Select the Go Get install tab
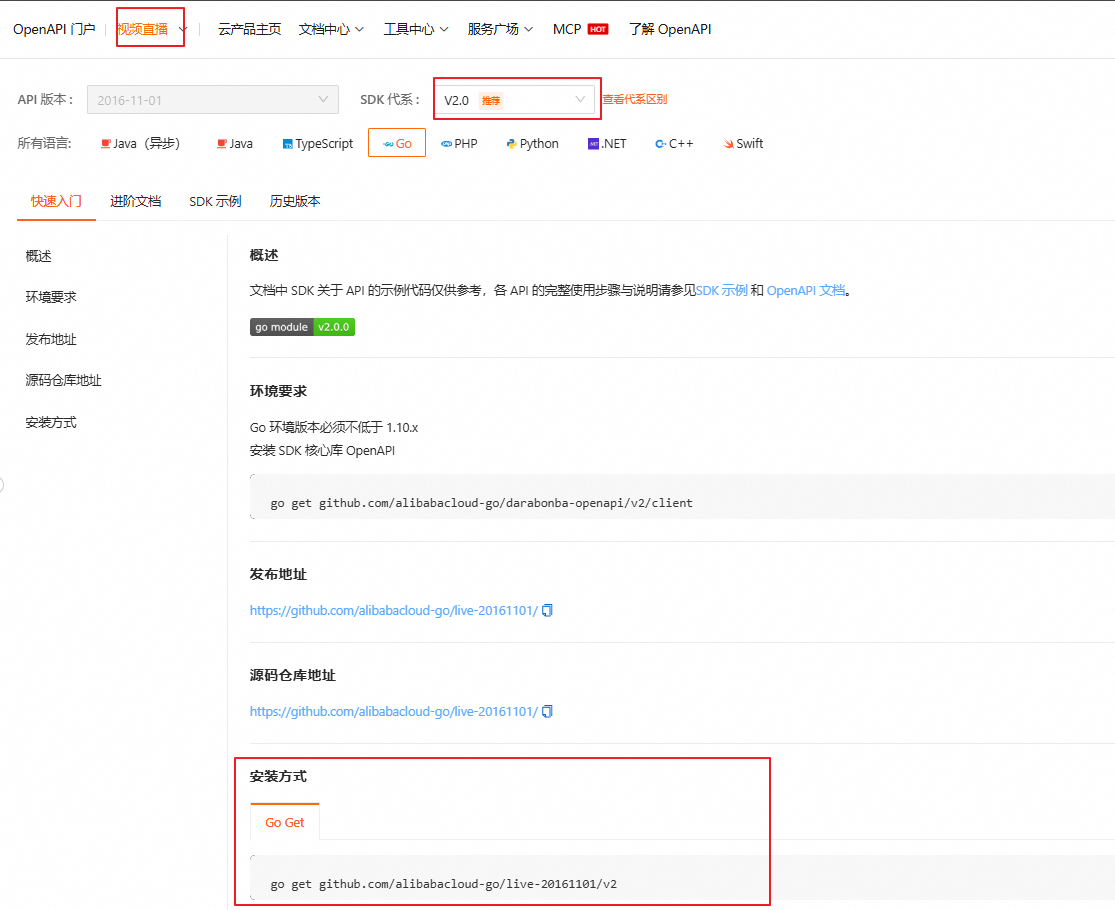Screen dimensions: 1115x910 (284, 823)
